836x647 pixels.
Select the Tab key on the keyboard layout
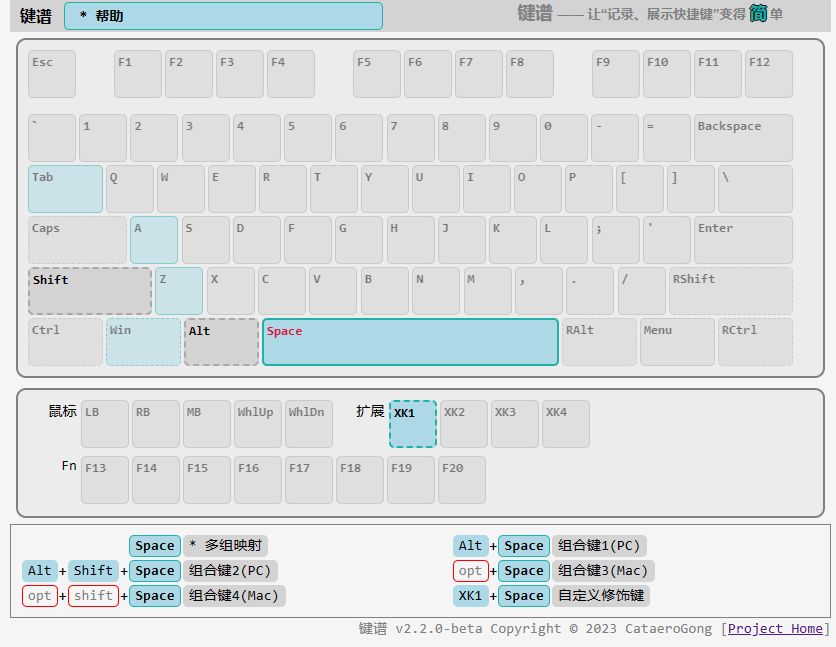pos(65,189)
